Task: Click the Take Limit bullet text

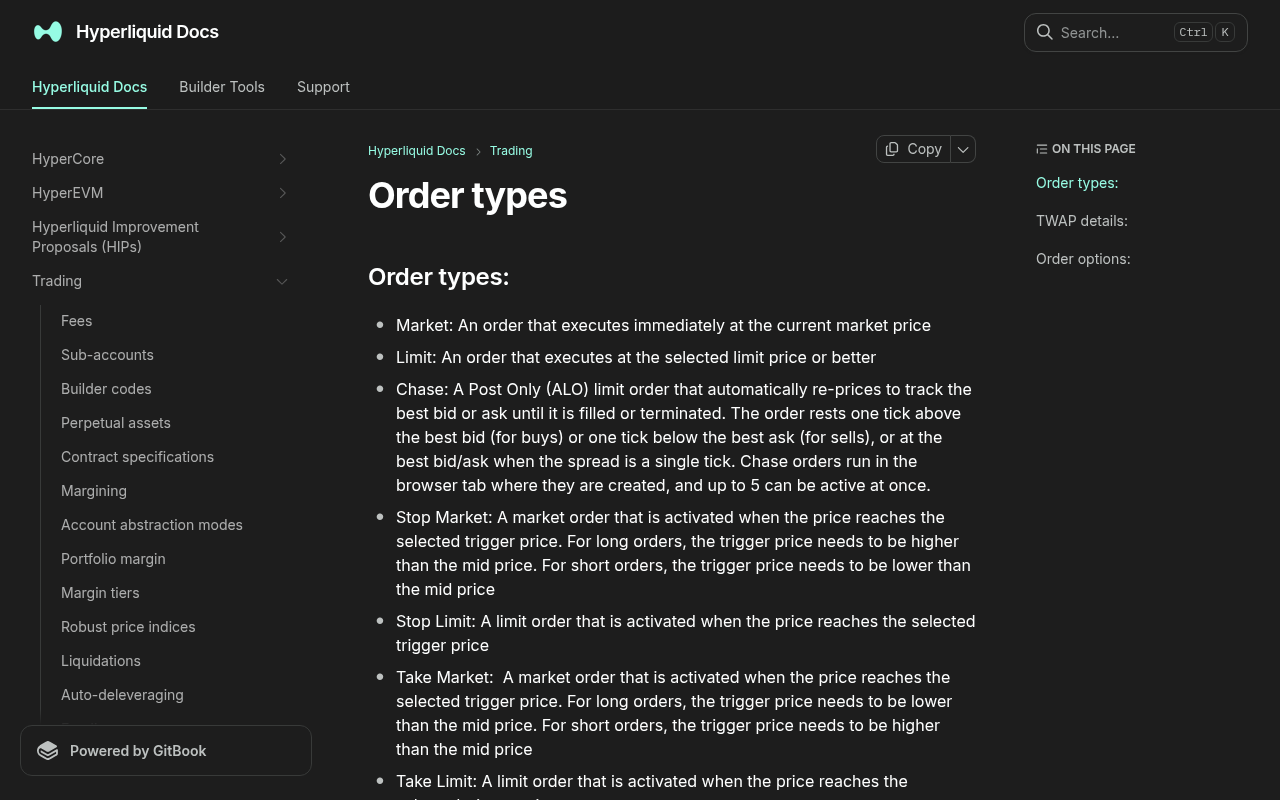Action: [652, 785]
